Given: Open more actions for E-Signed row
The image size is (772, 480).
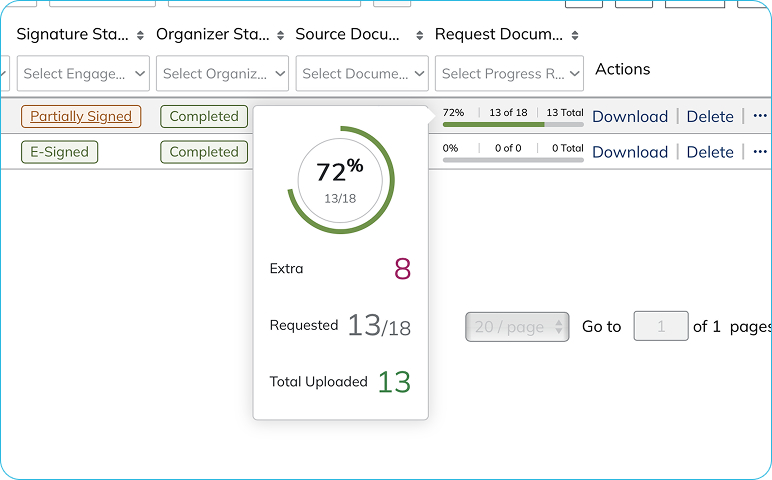Looking at the screenshot, I should (760, 152).
